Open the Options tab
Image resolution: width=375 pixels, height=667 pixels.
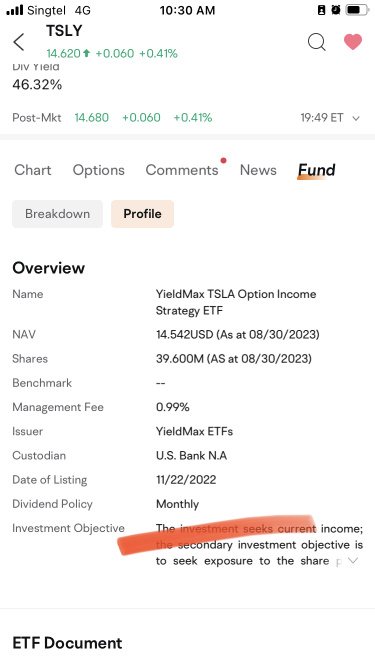point(99,170)
